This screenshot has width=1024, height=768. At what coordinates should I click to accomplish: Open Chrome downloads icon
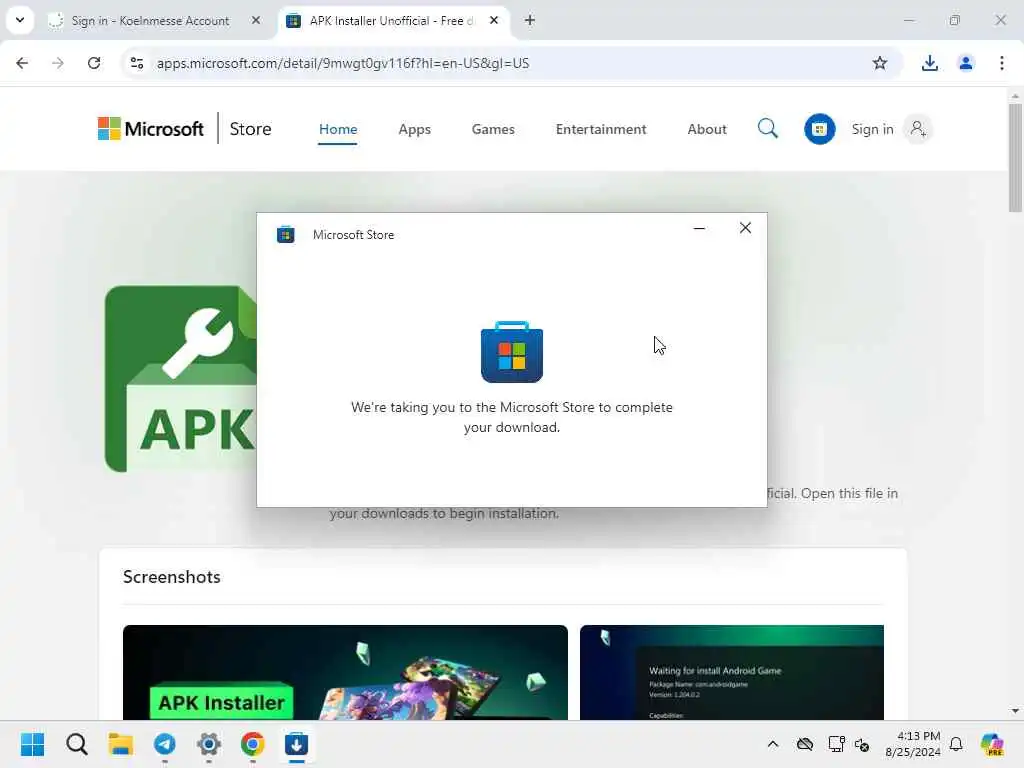[929, 63]
